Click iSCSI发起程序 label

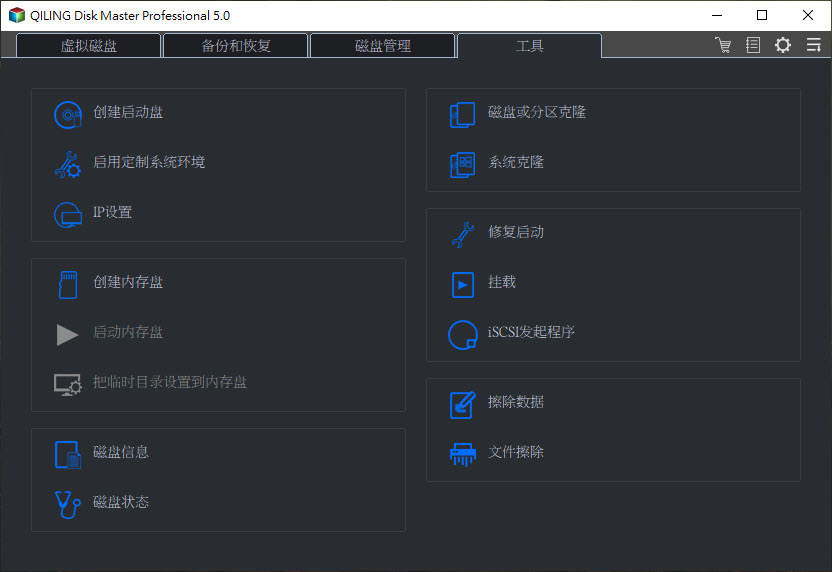[x=531, y=332]
